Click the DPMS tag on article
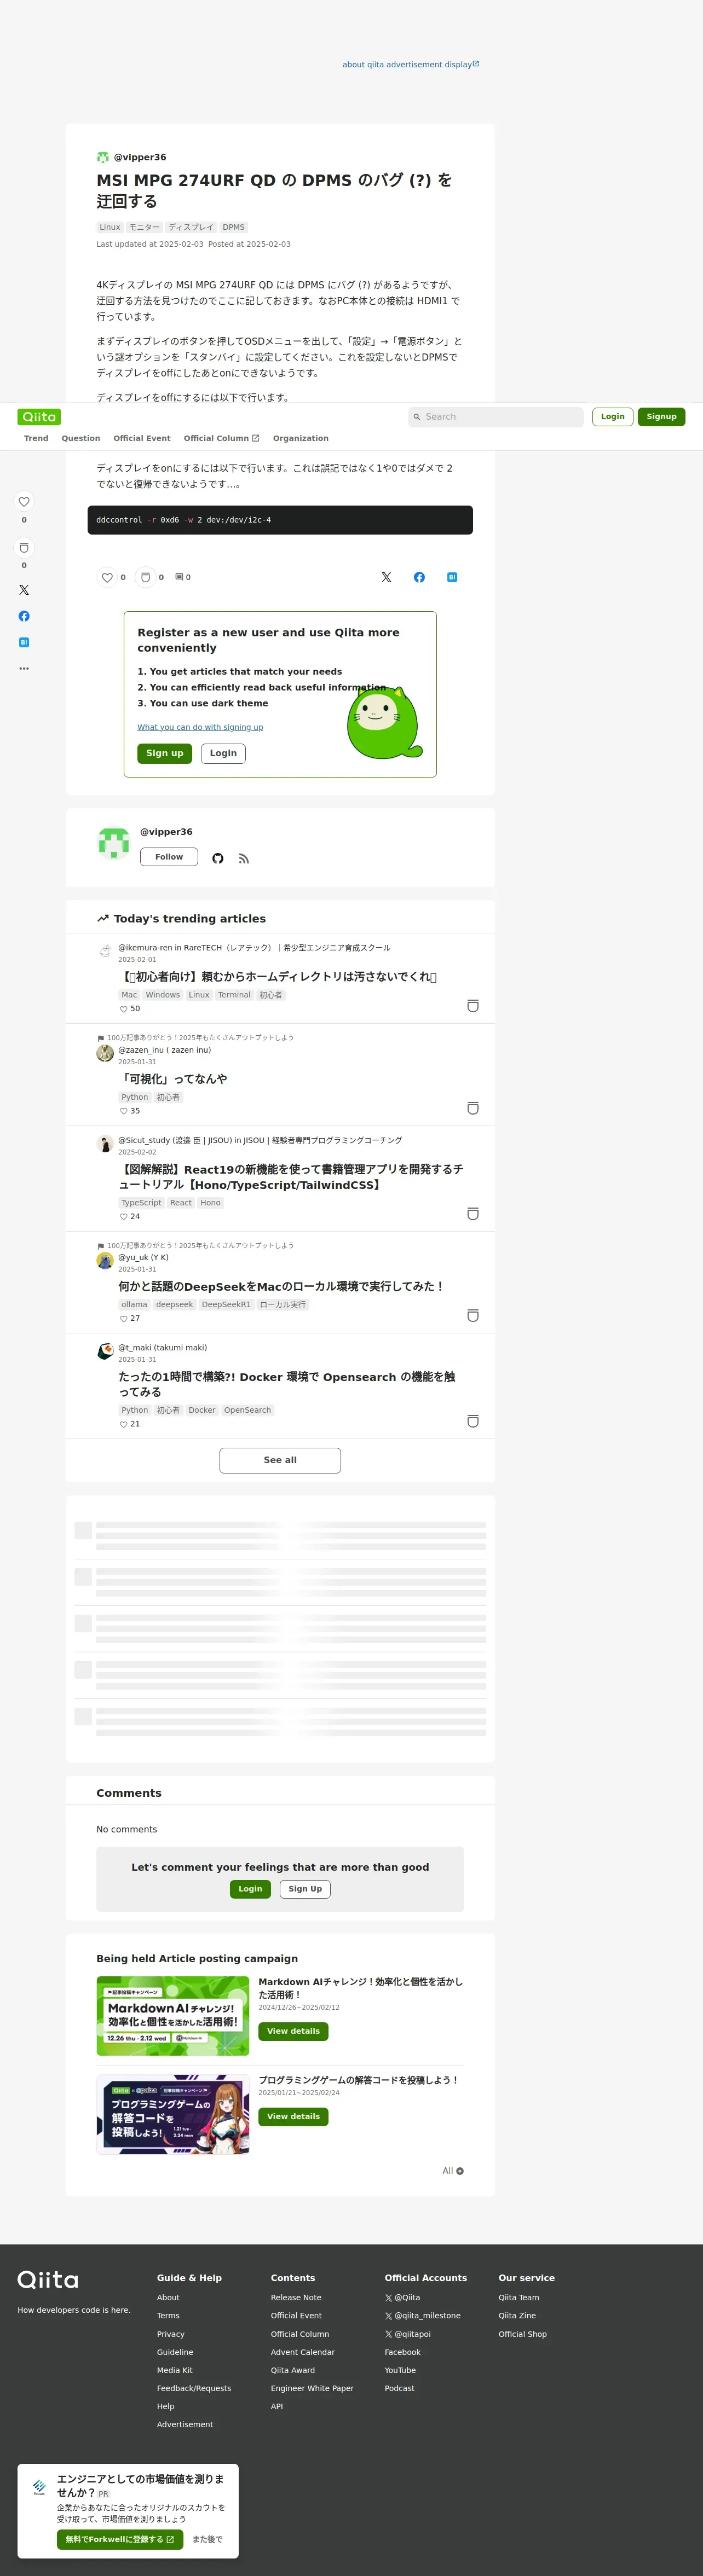 tap(234, 227)
